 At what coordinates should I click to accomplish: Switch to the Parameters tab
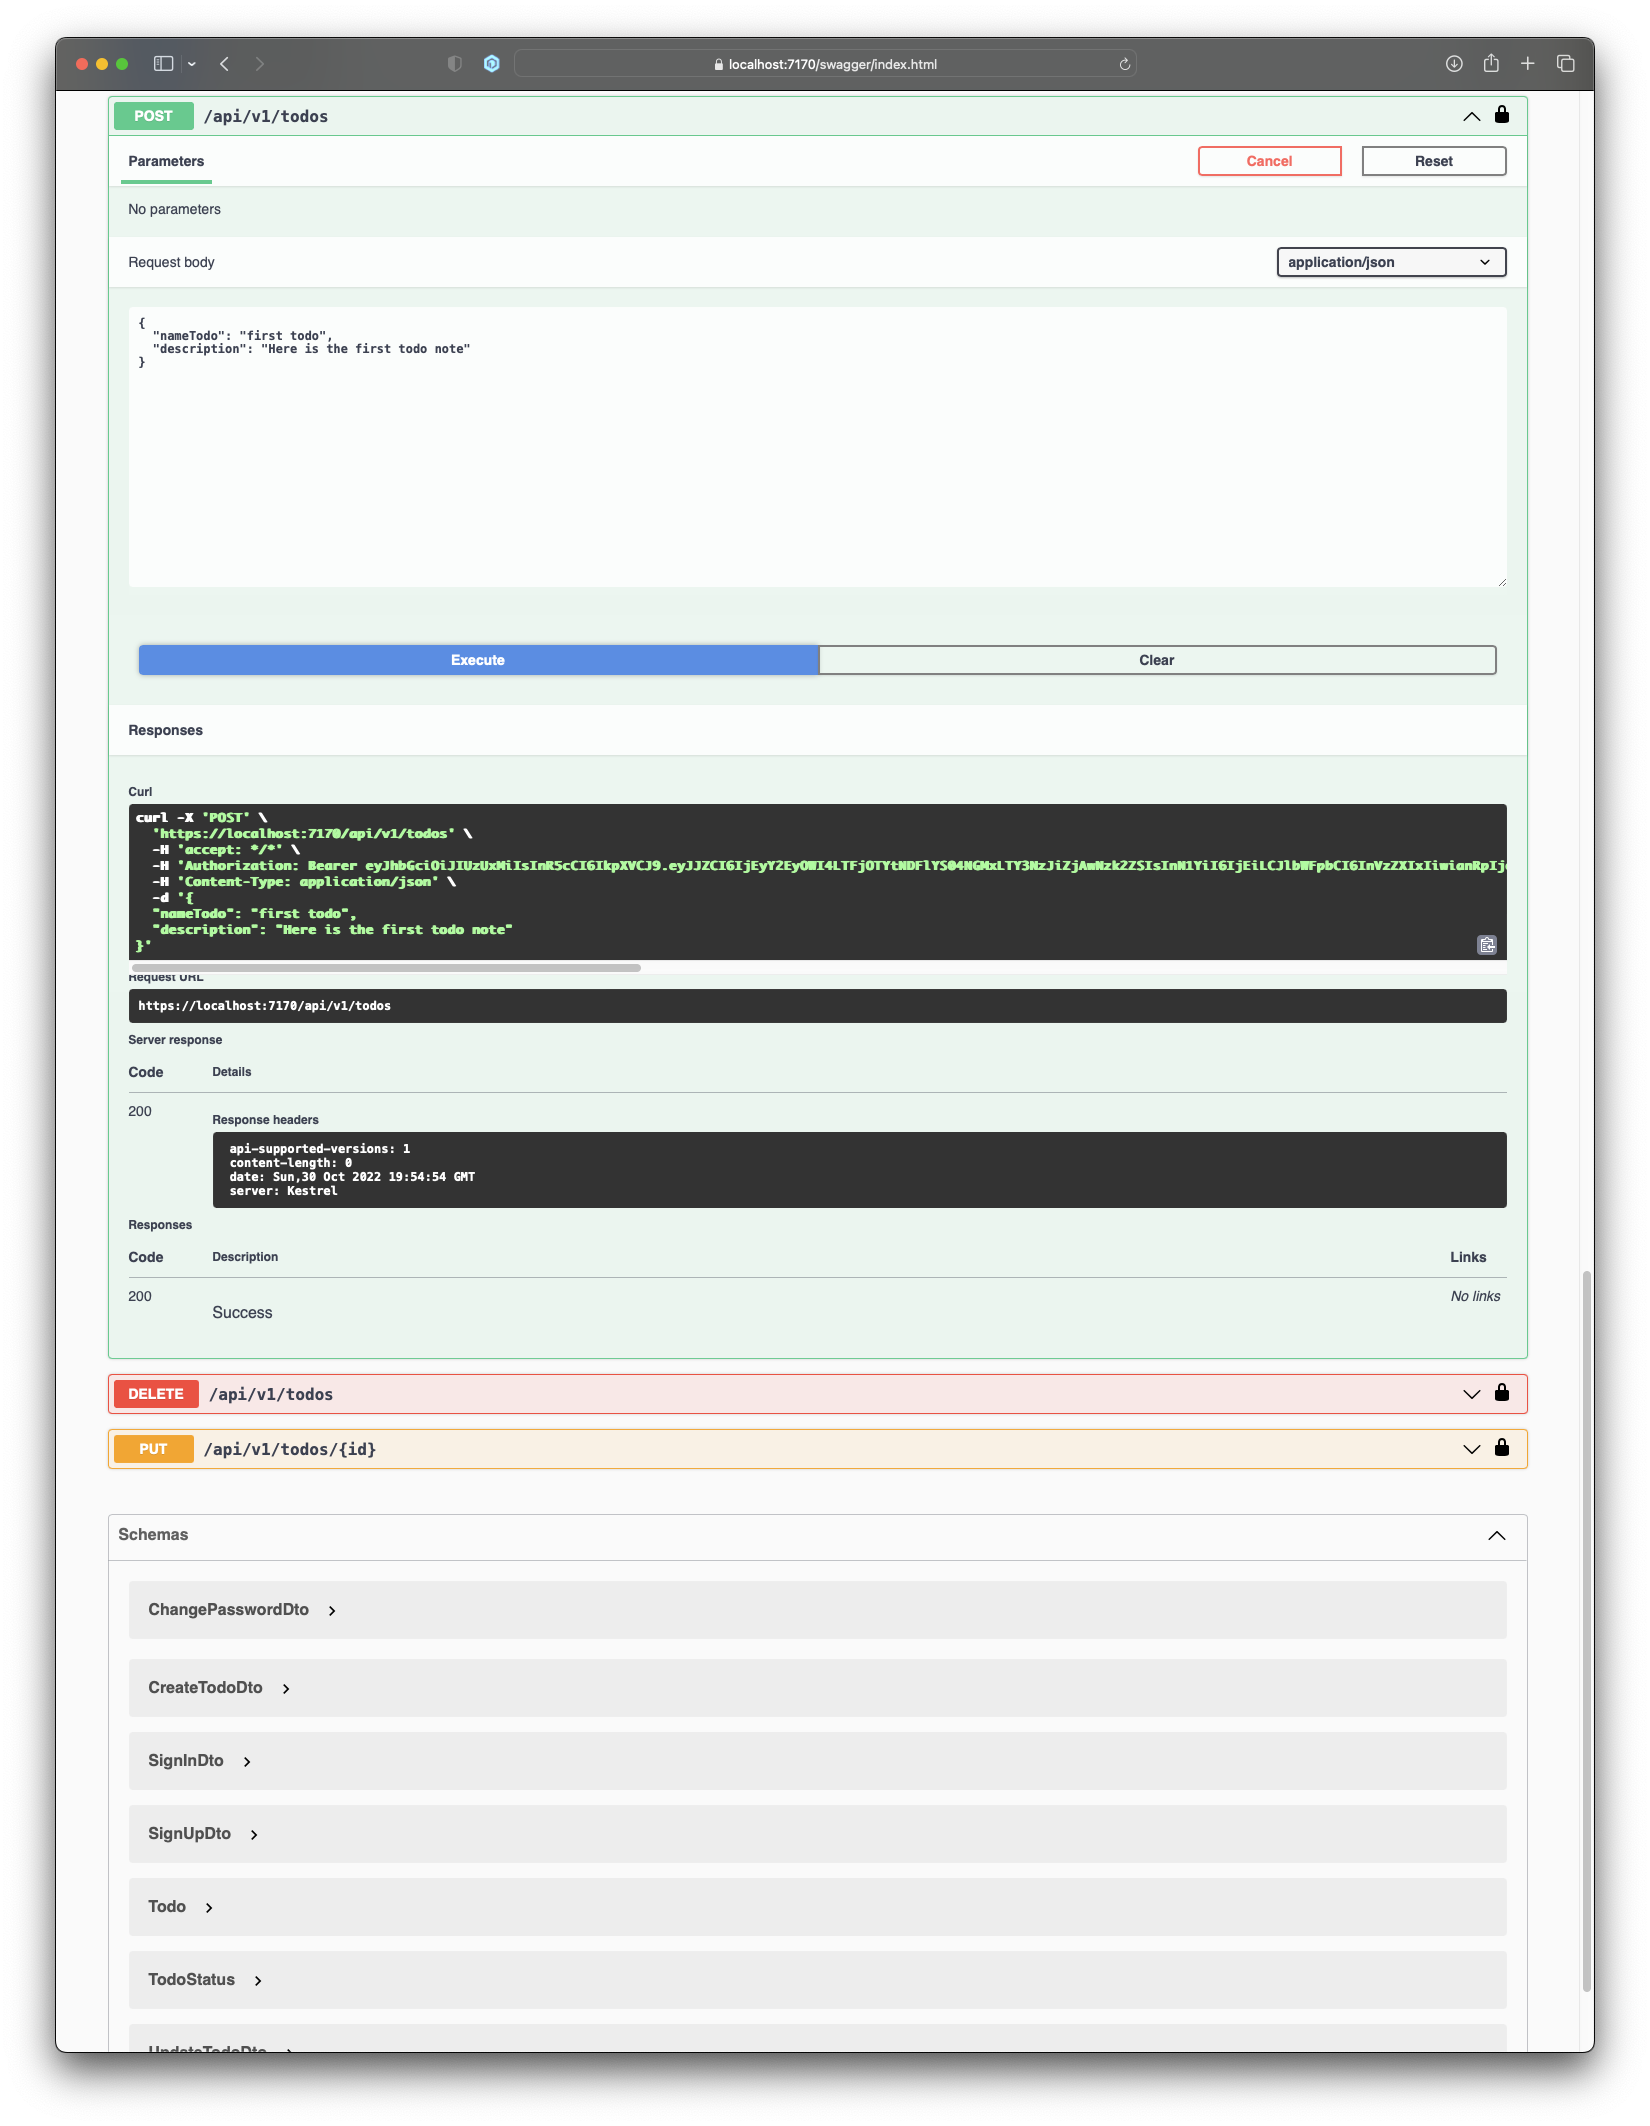166,160
